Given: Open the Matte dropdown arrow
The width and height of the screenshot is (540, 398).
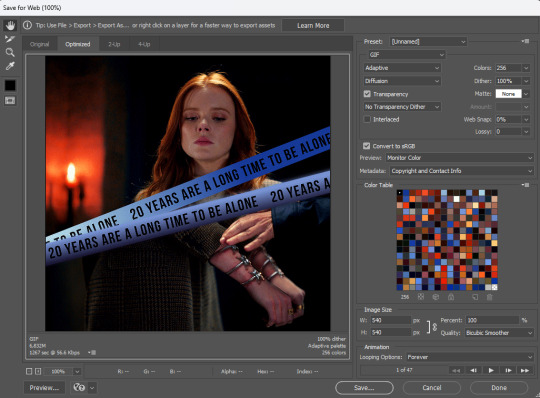Looking at the screenshot, I should [x=526, y=94].
